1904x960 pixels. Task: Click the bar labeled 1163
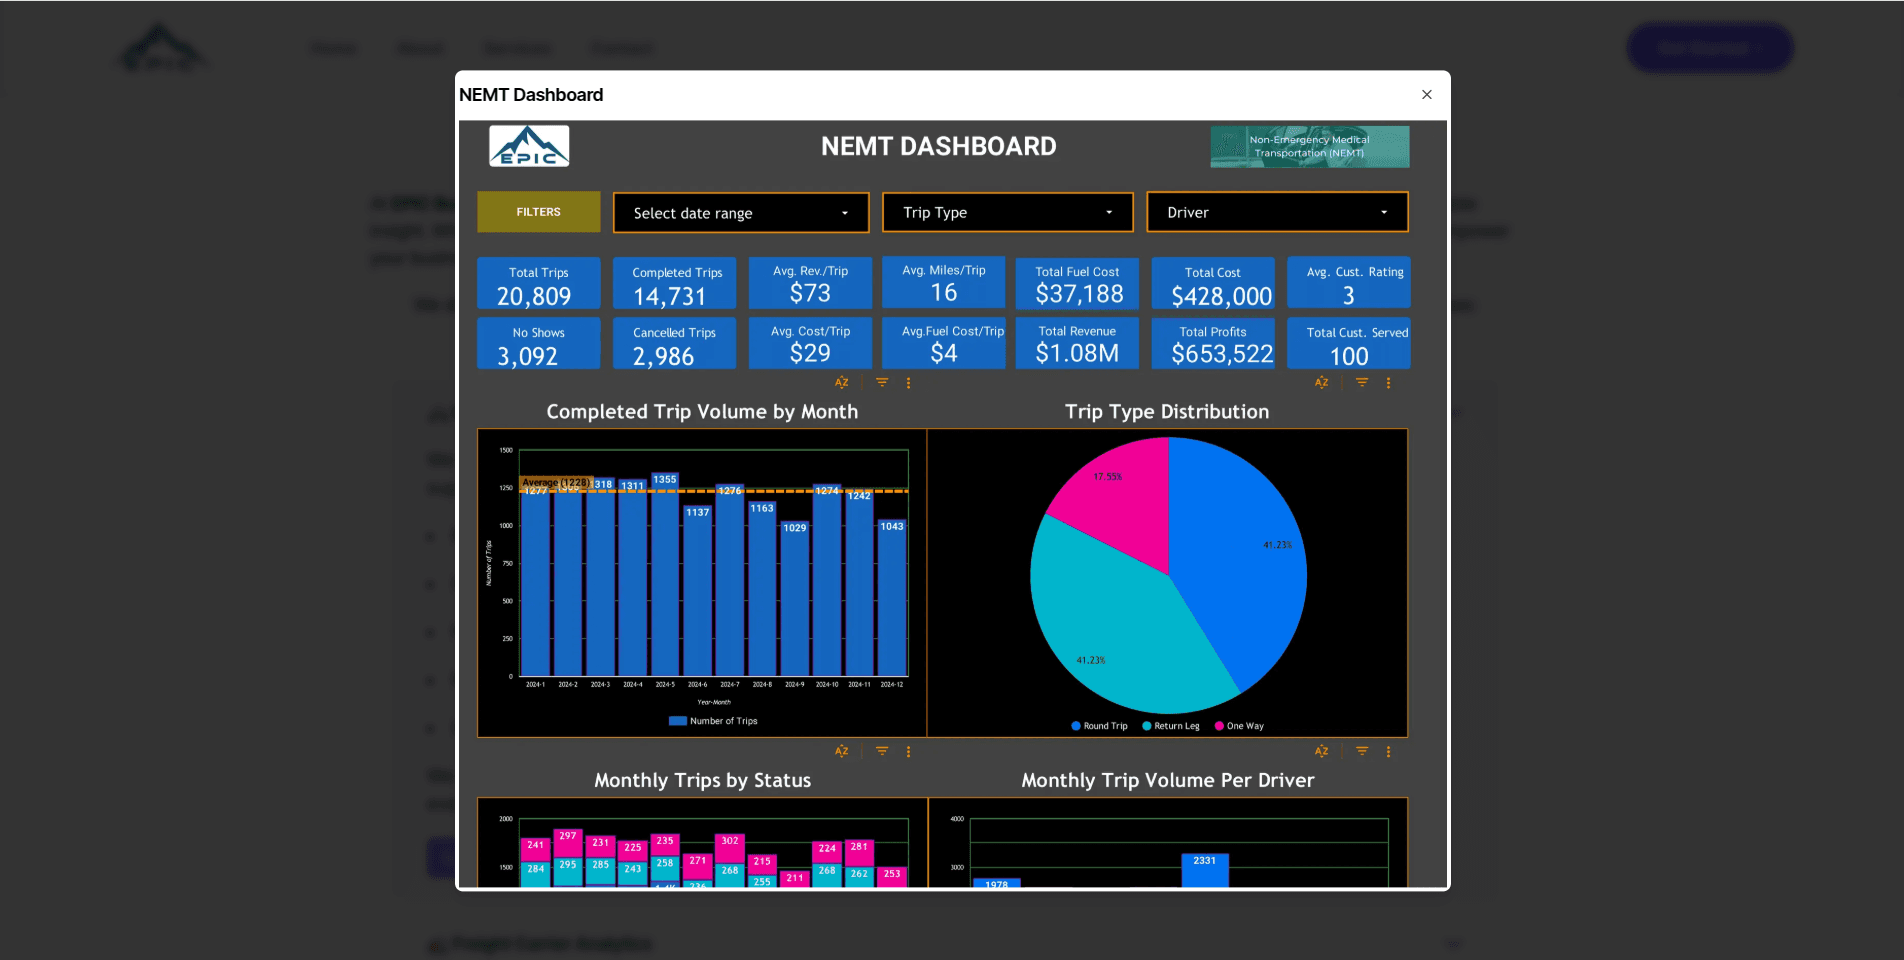762,588
